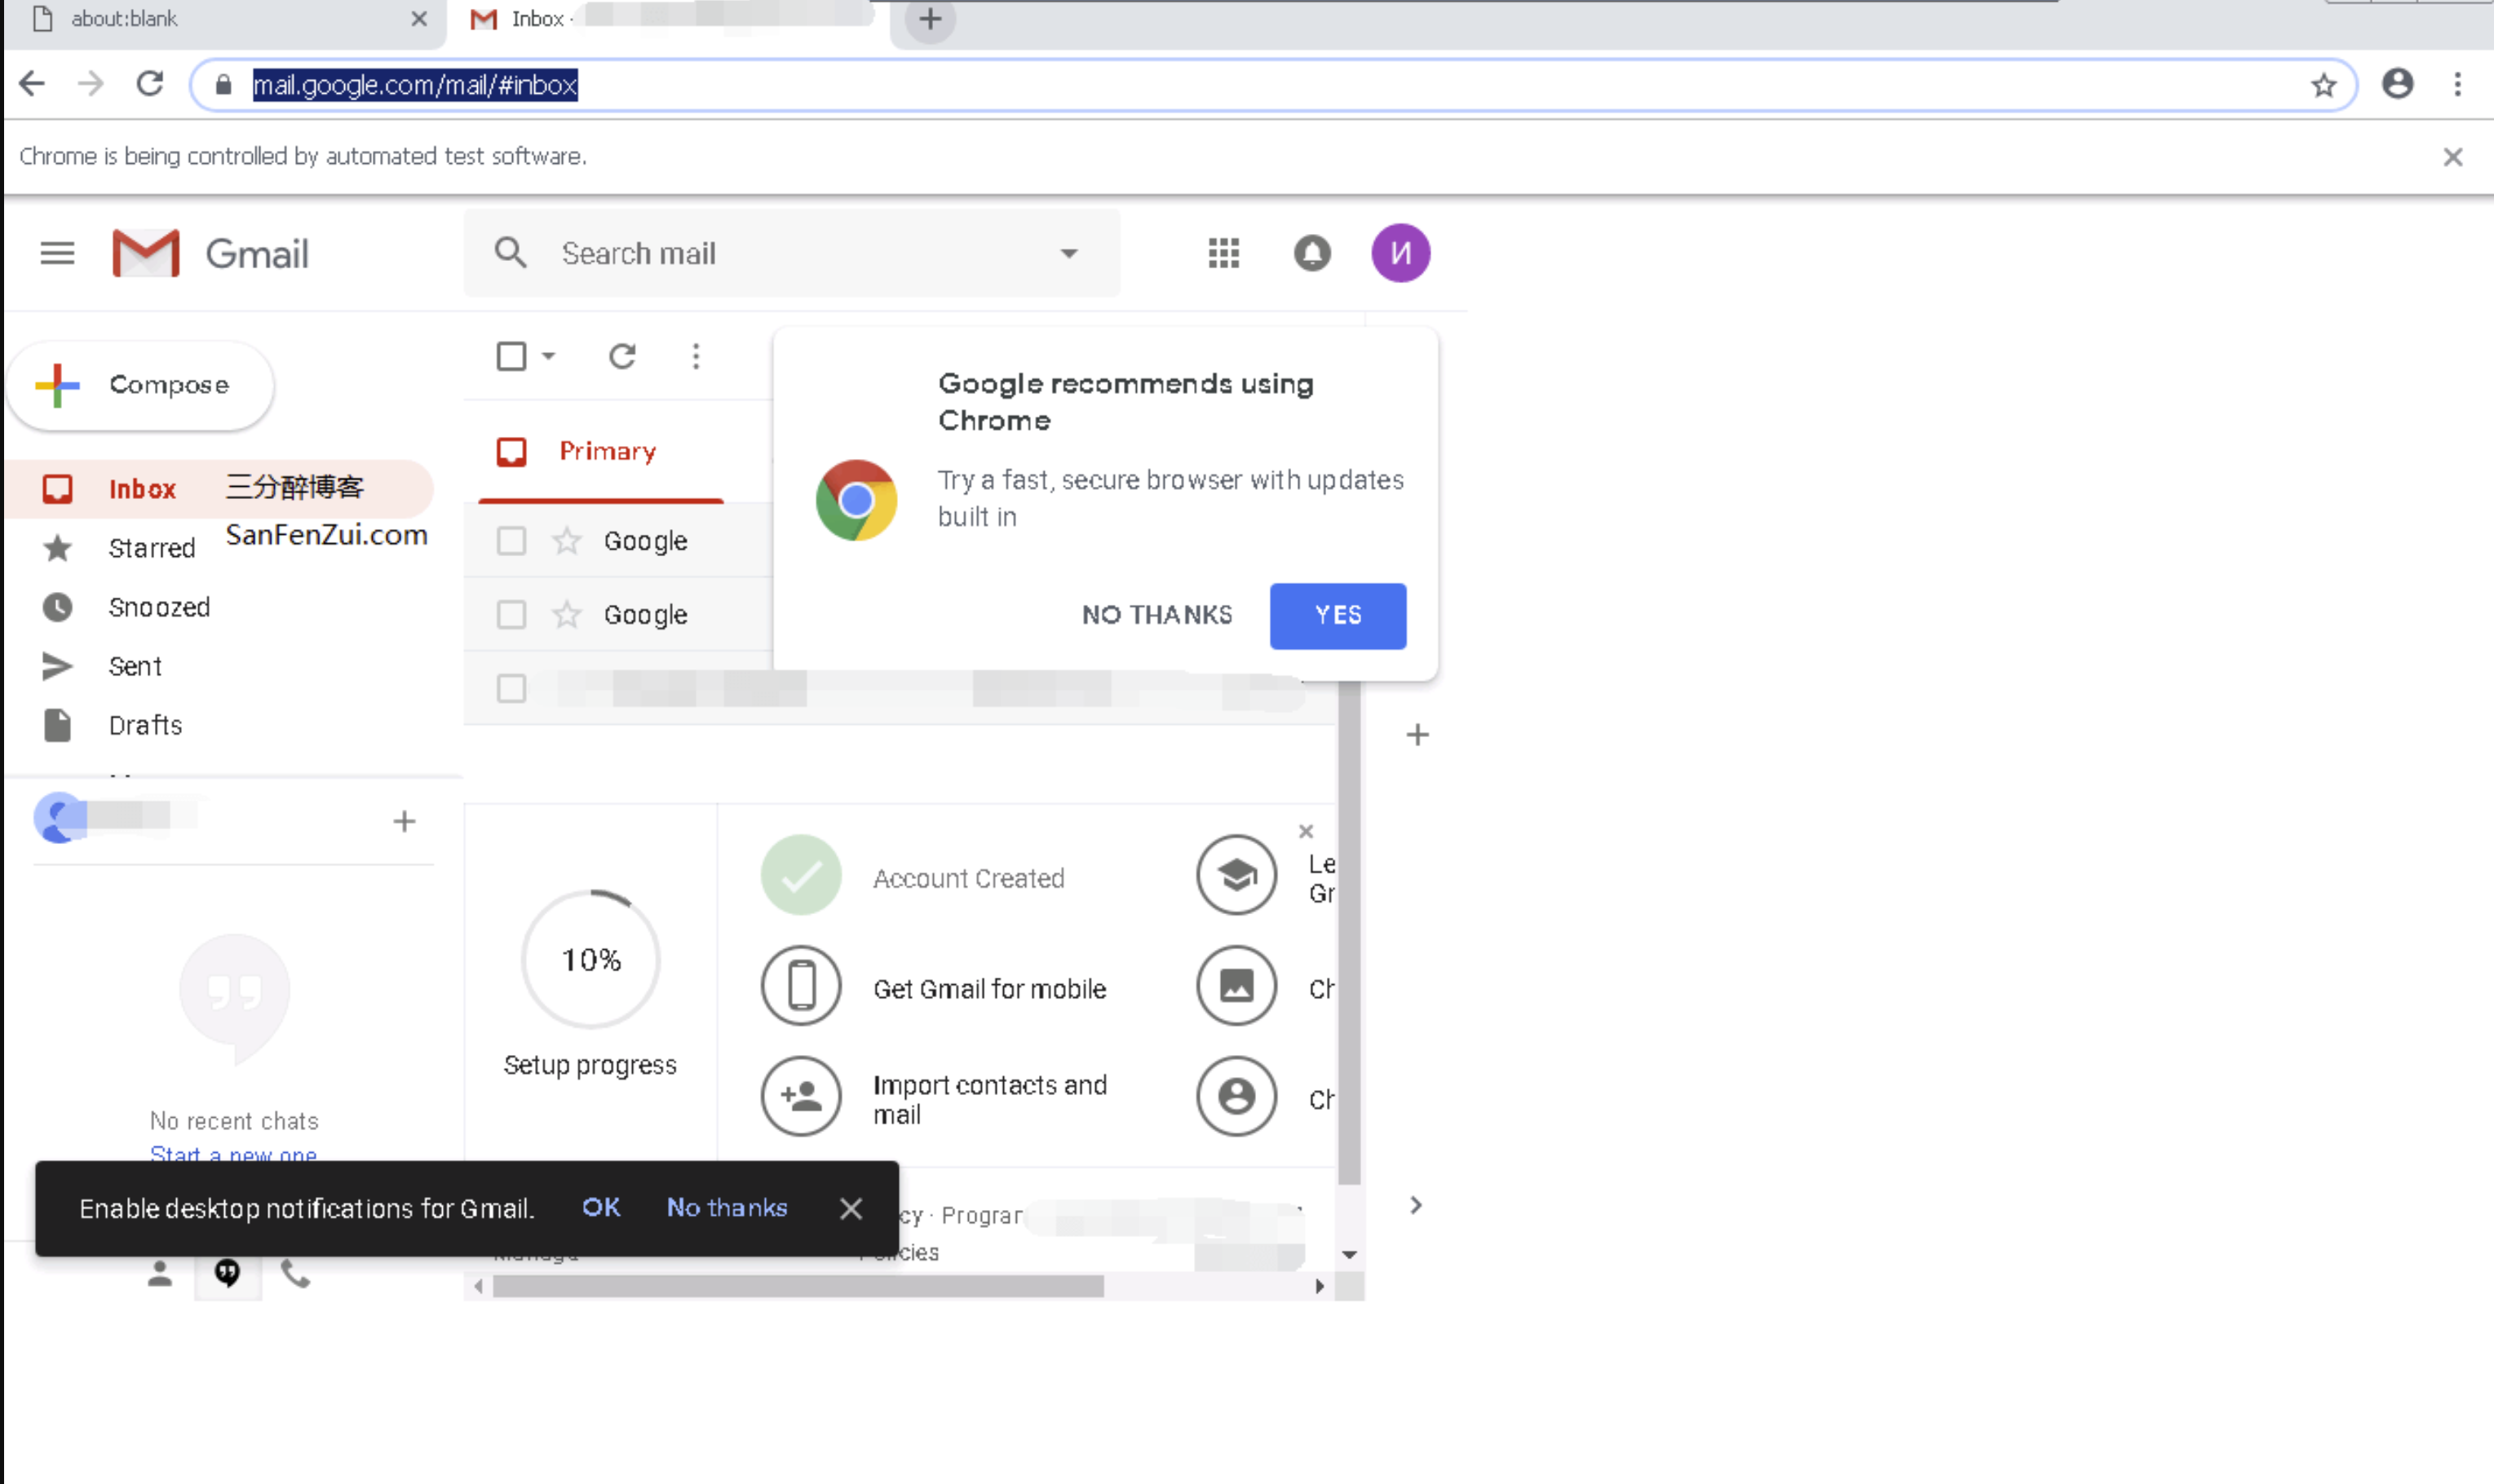Go back in Chrome
This screenshot has height=1484, width=2494.
click(32, 84)
